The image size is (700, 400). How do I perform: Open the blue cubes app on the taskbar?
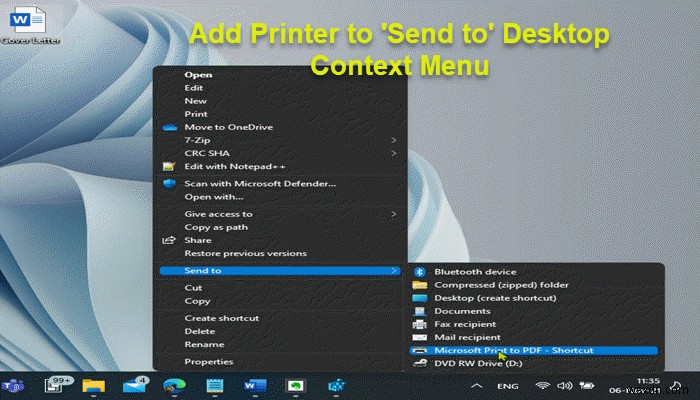tap(336, 386)
